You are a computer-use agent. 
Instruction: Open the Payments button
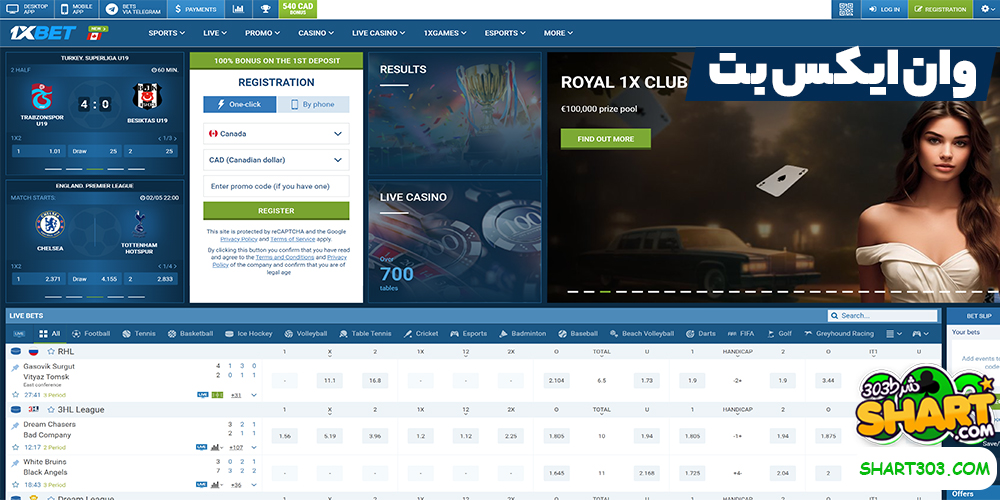tap(196, 9)
